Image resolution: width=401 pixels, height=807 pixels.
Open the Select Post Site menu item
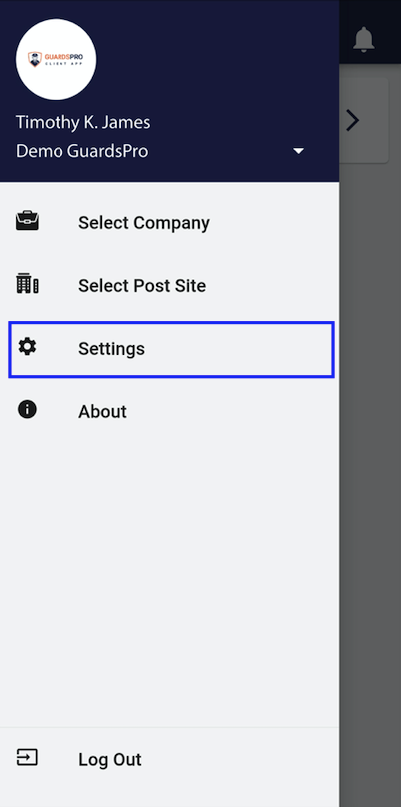pos(169,285)
